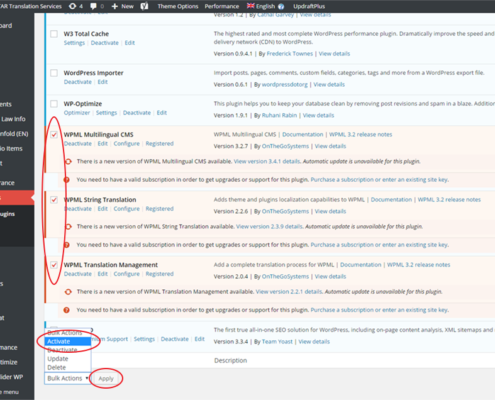Deactivate WordPress Importer plugin

click(78, 82)
